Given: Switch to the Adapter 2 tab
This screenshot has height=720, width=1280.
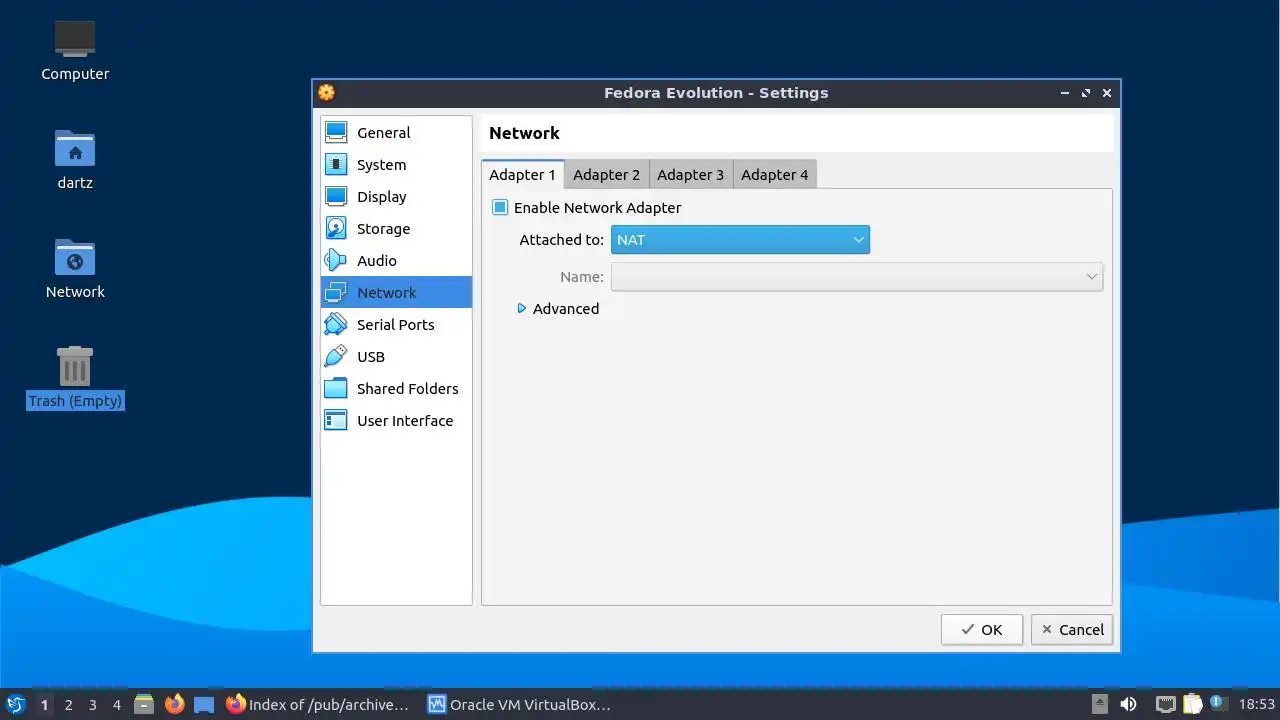Looking at the screenshot, I should pyautogui.click(x=606, y=175).
